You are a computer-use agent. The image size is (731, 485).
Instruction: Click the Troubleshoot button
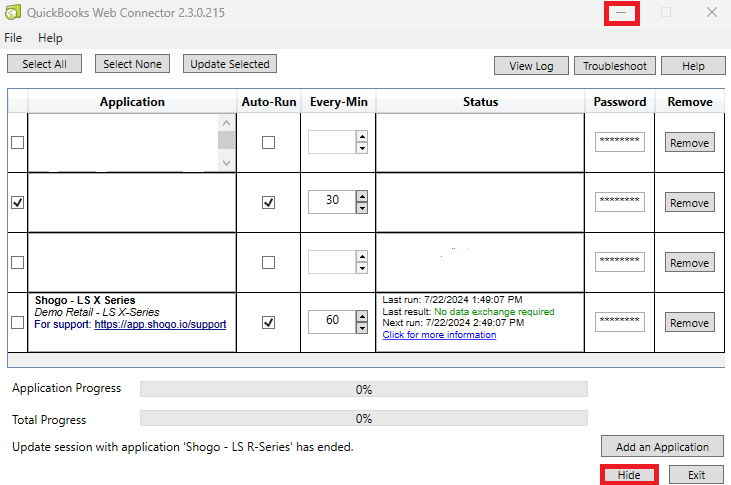[614, 66]
